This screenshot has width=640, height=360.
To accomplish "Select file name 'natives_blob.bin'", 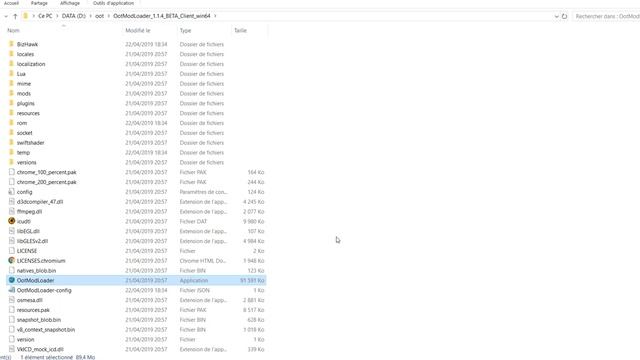I will click(36, 271).
